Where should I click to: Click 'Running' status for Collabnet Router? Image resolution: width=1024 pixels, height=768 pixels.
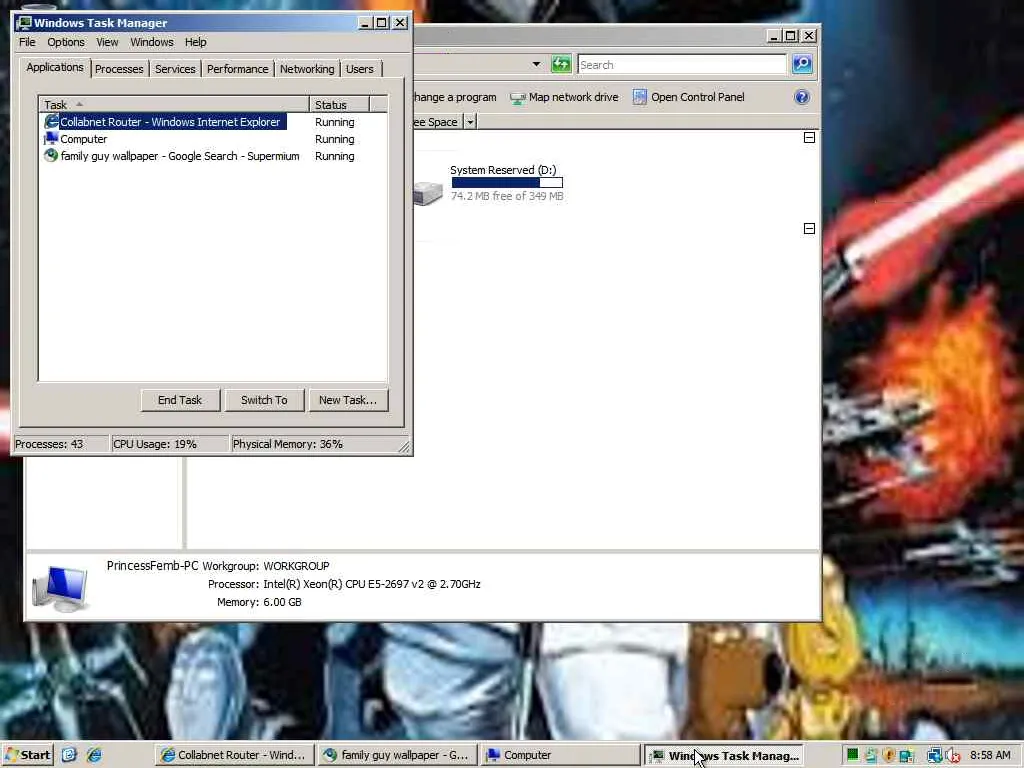334,122
